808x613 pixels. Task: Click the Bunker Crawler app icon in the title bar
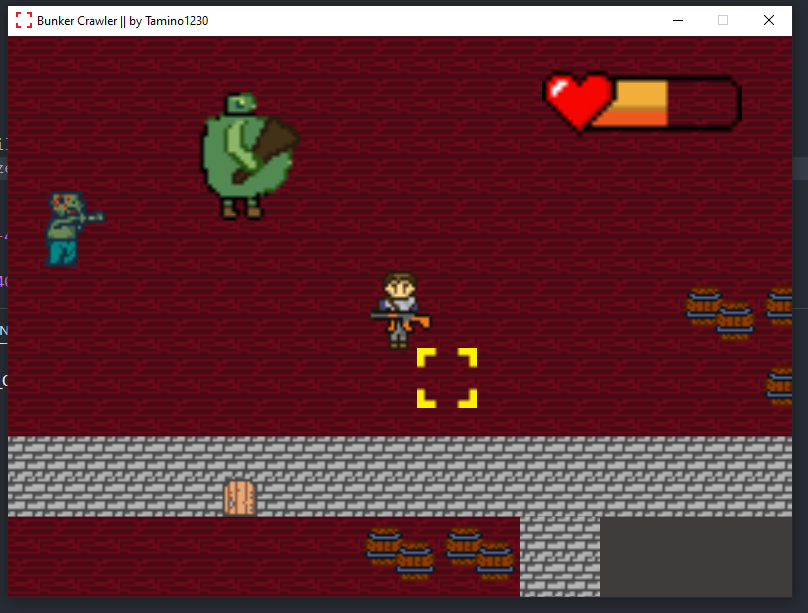23,20
